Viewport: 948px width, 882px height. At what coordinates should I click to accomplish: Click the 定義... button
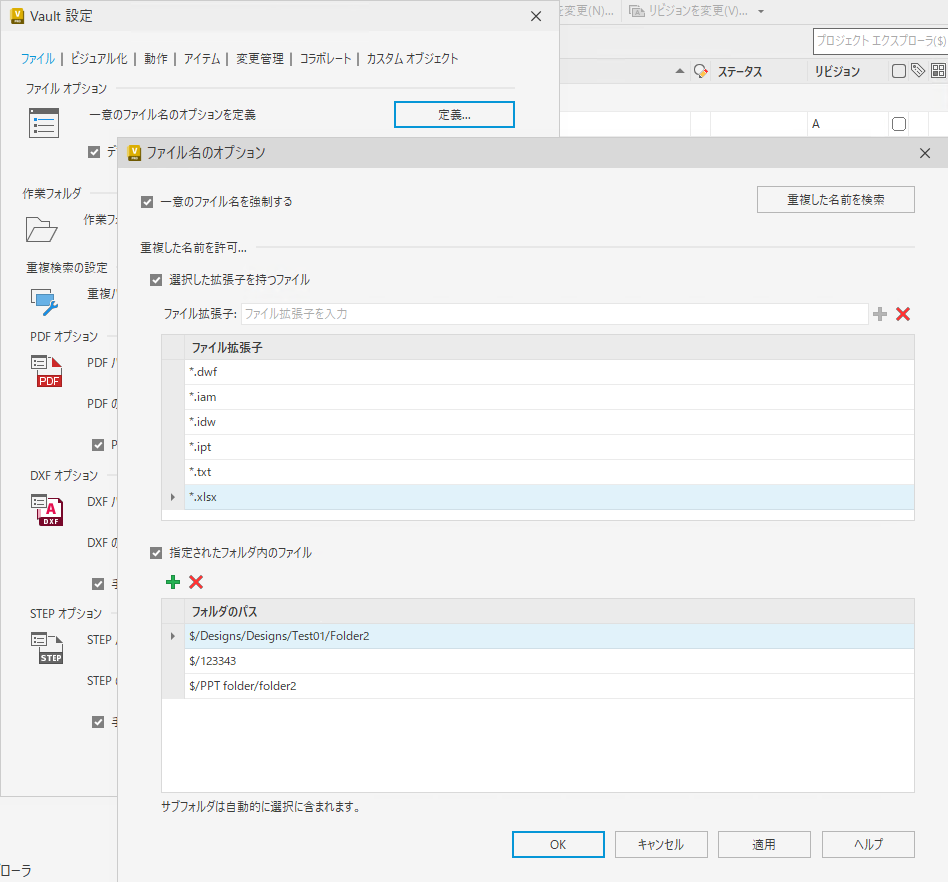(x=454, y=114)
